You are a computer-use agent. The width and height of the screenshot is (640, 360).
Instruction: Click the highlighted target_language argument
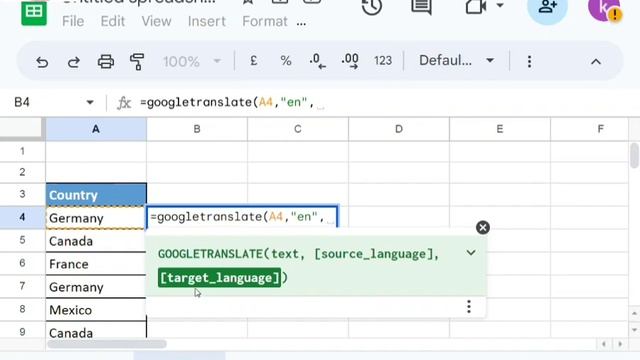click(x=220, y=278)
